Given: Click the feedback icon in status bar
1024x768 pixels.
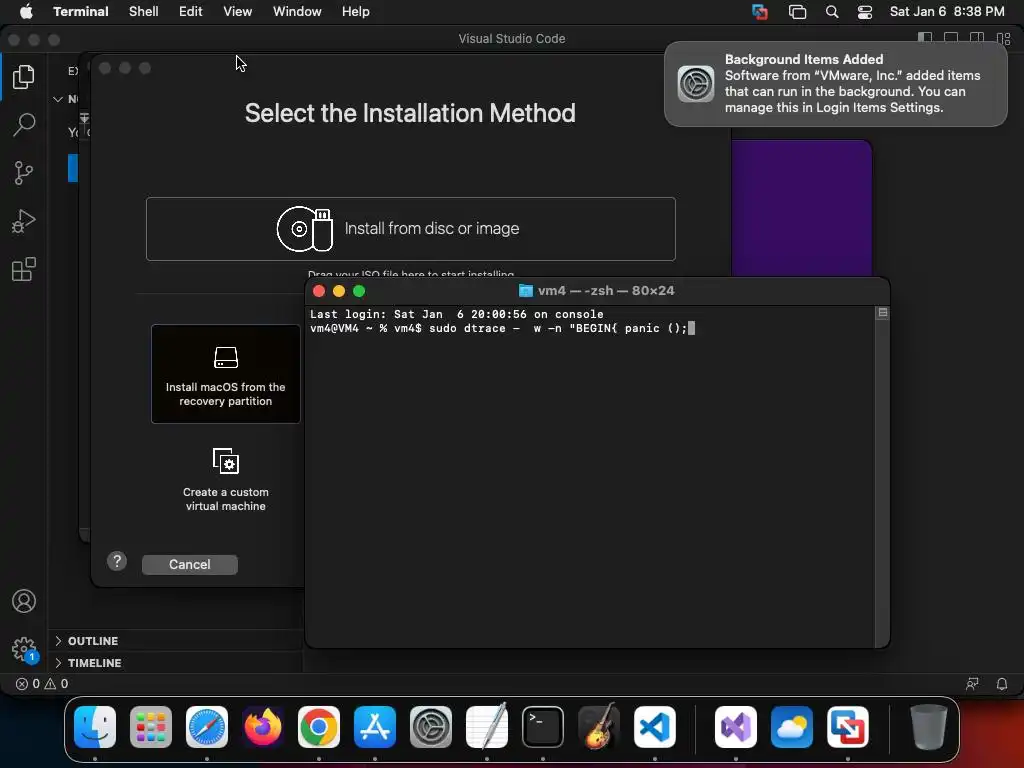Looking at the screenshot, I should coord(972,684).
